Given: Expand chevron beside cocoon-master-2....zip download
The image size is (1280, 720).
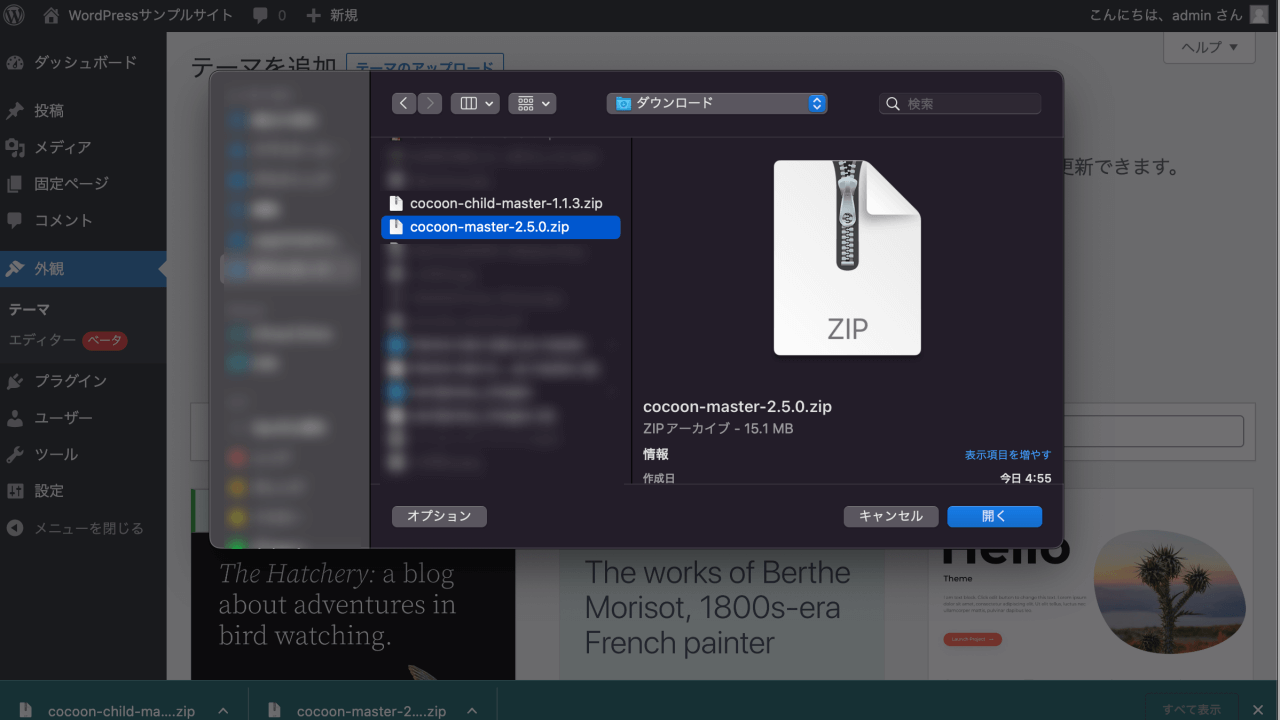Looking at the screenshot, I should (x=472, y=711).
